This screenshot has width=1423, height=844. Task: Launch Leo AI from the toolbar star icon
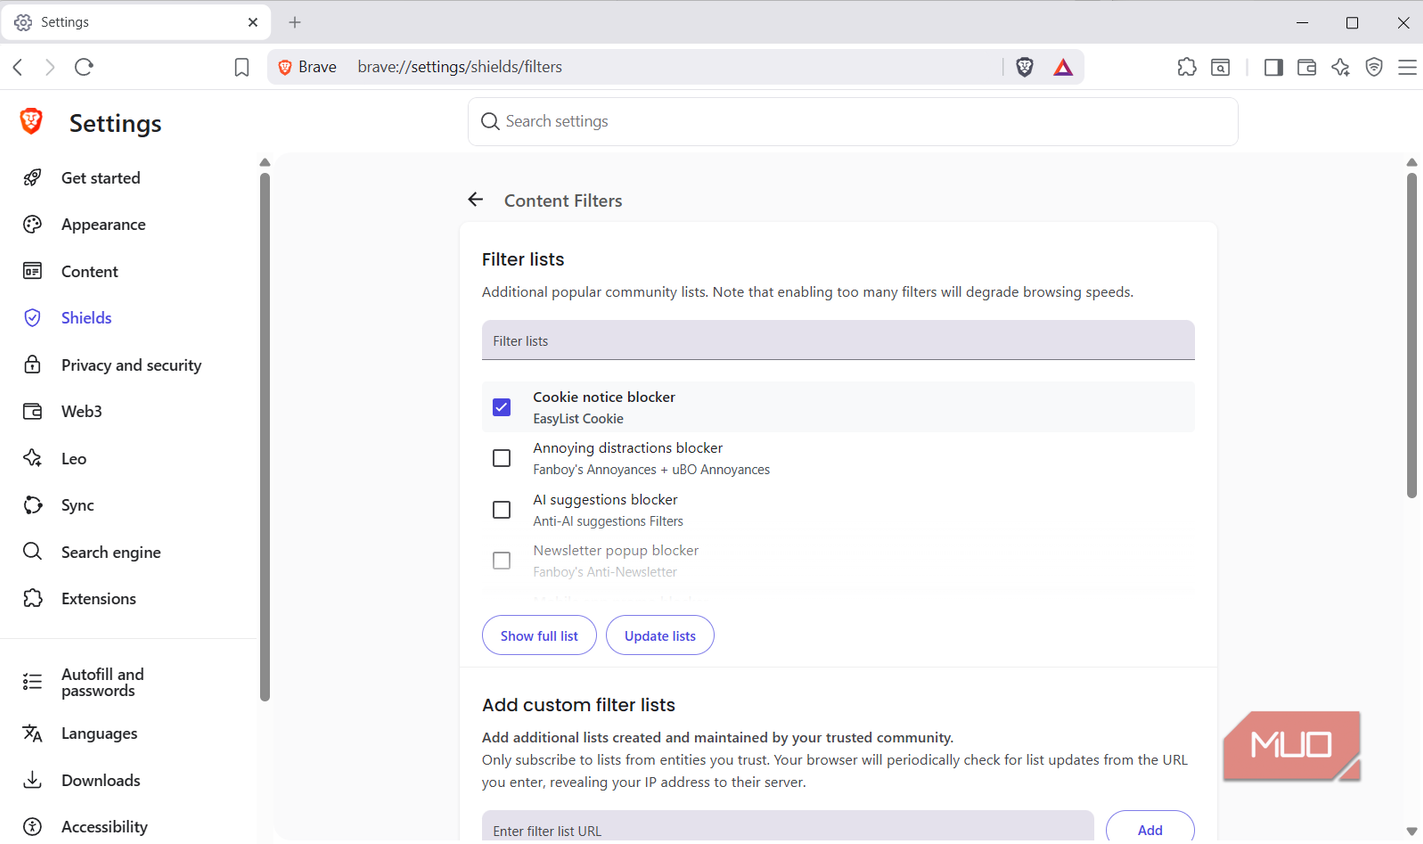pos(1340,67)
